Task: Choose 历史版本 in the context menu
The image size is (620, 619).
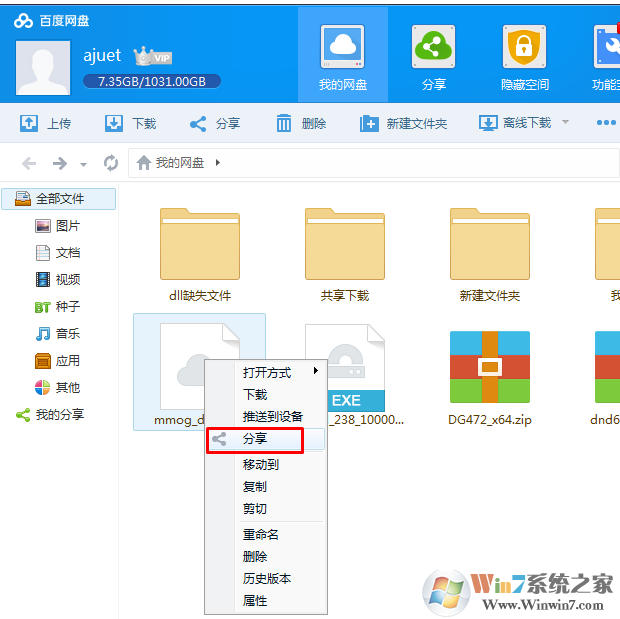Action: click(266, 579)
